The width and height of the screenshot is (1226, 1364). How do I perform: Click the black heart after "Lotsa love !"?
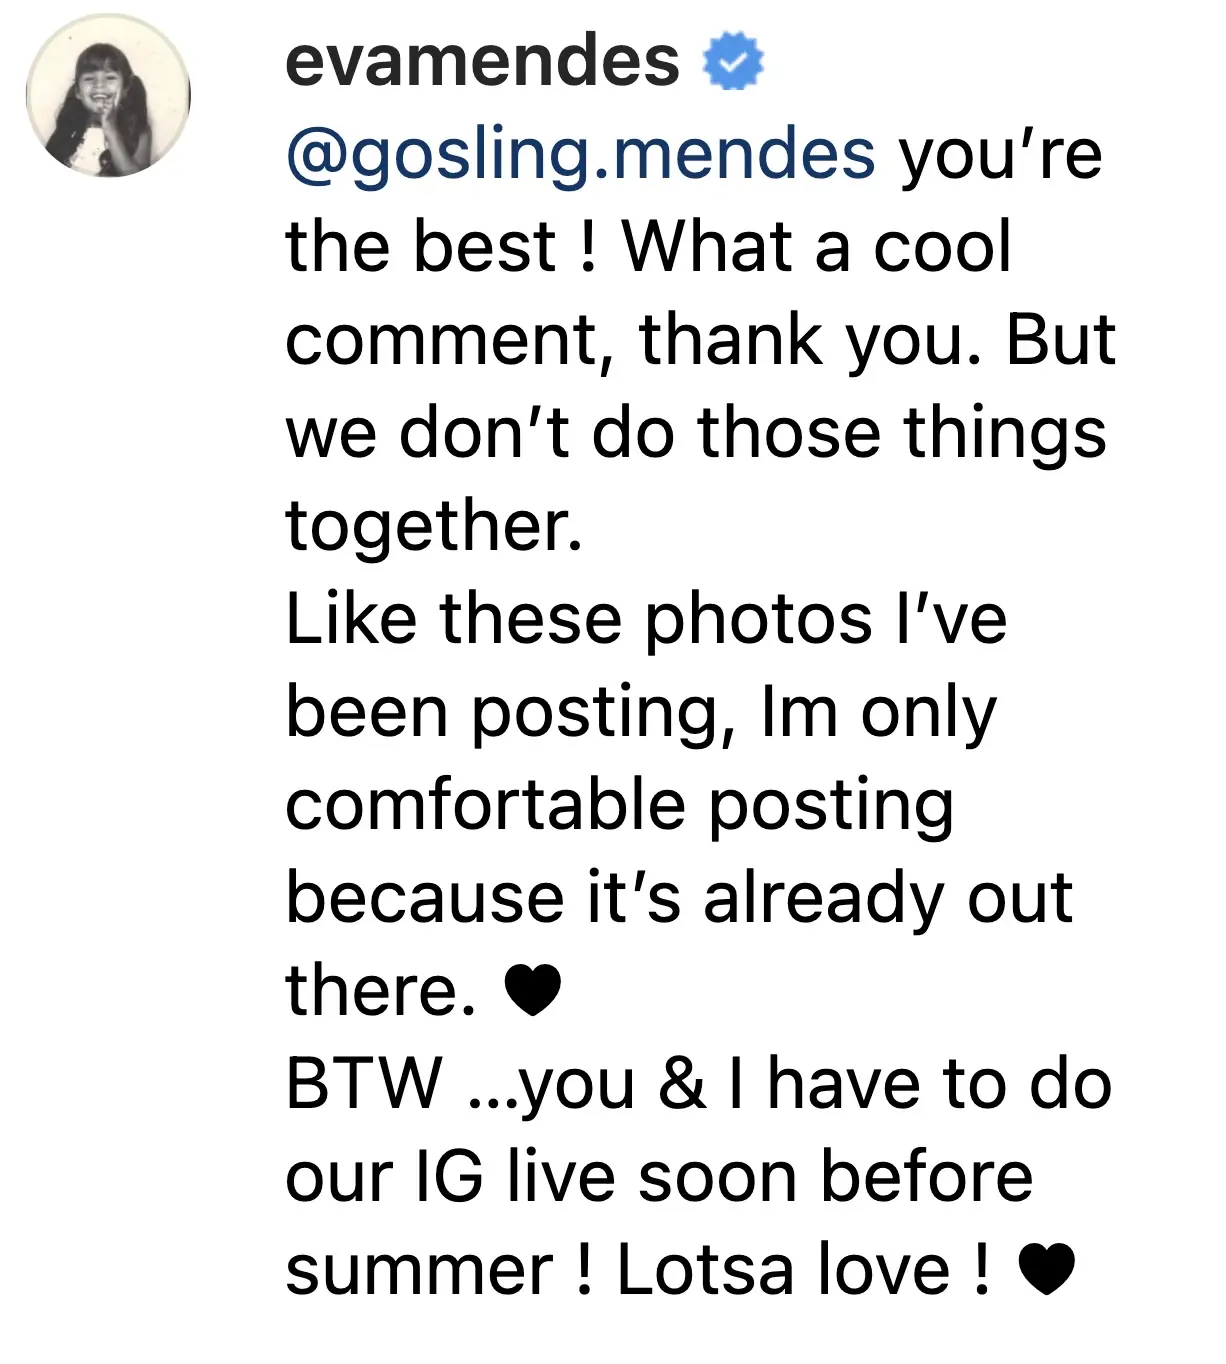click(x=1046, y=1270)
